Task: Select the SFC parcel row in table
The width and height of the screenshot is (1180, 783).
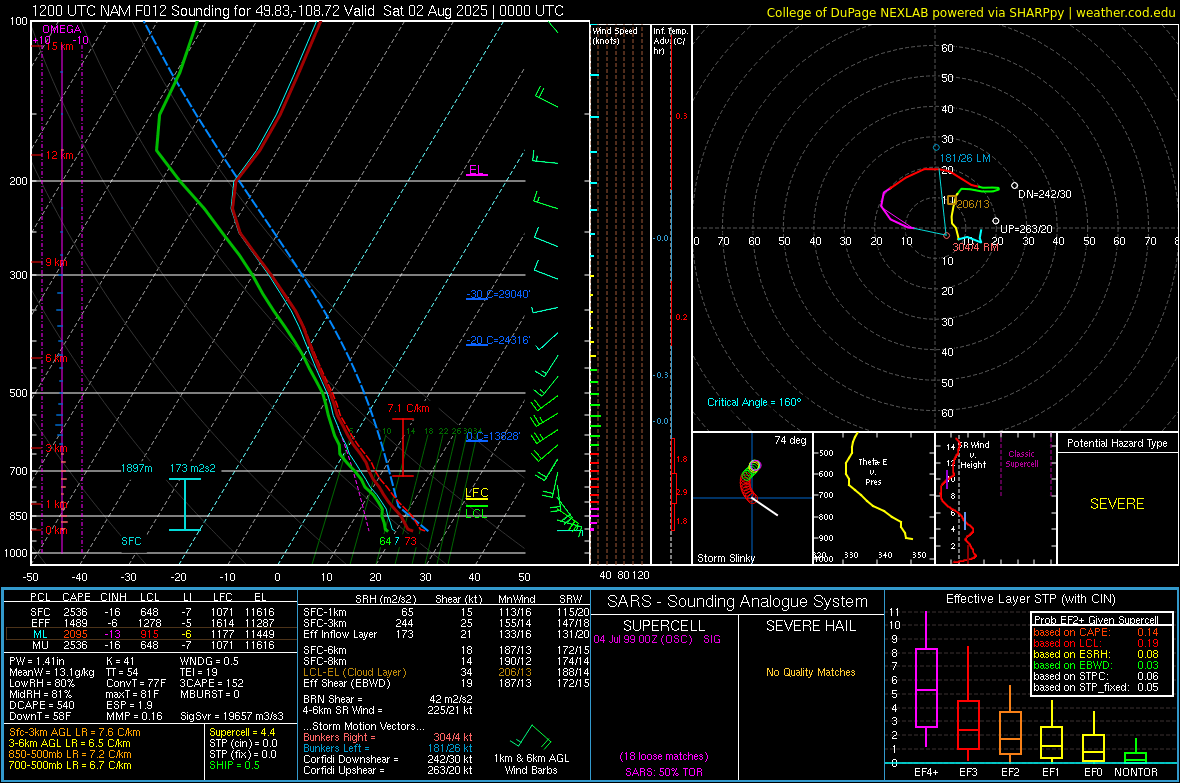Action: coord(151,612)
